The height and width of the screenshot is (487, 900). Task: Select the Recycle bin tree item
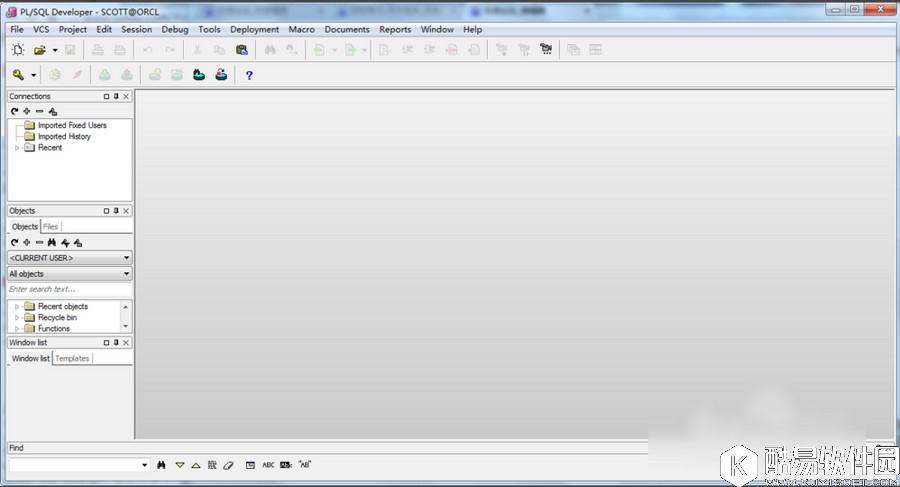[x=57, y=318]
